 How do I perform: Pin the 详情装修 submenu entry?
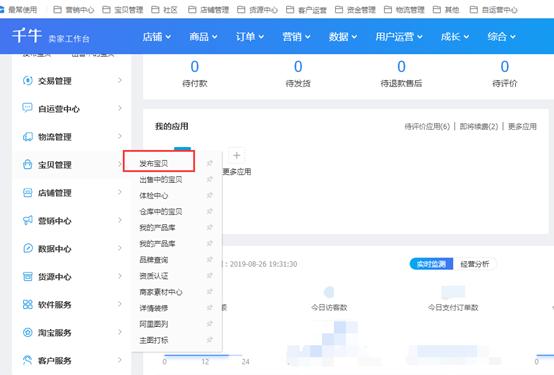pos(210,307)
